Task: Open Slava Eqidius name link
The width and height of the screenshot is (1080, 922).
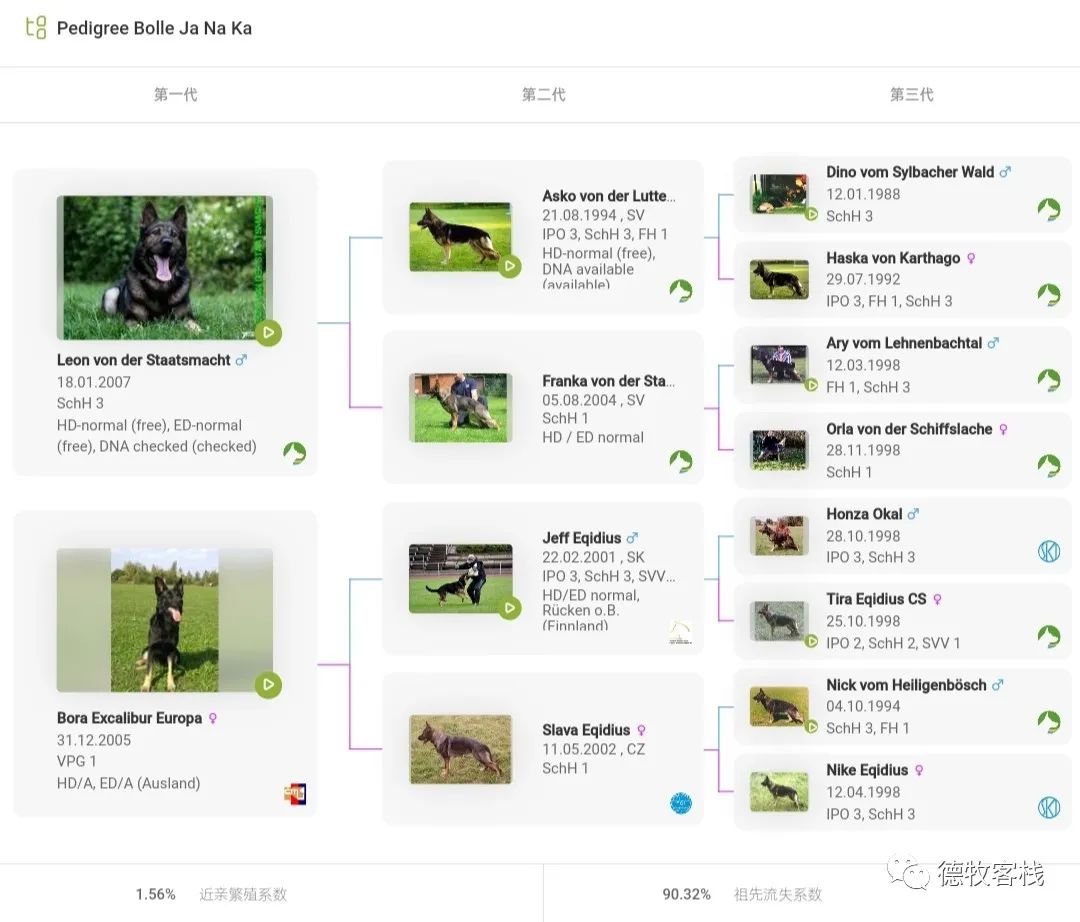Action: point(586,730)
